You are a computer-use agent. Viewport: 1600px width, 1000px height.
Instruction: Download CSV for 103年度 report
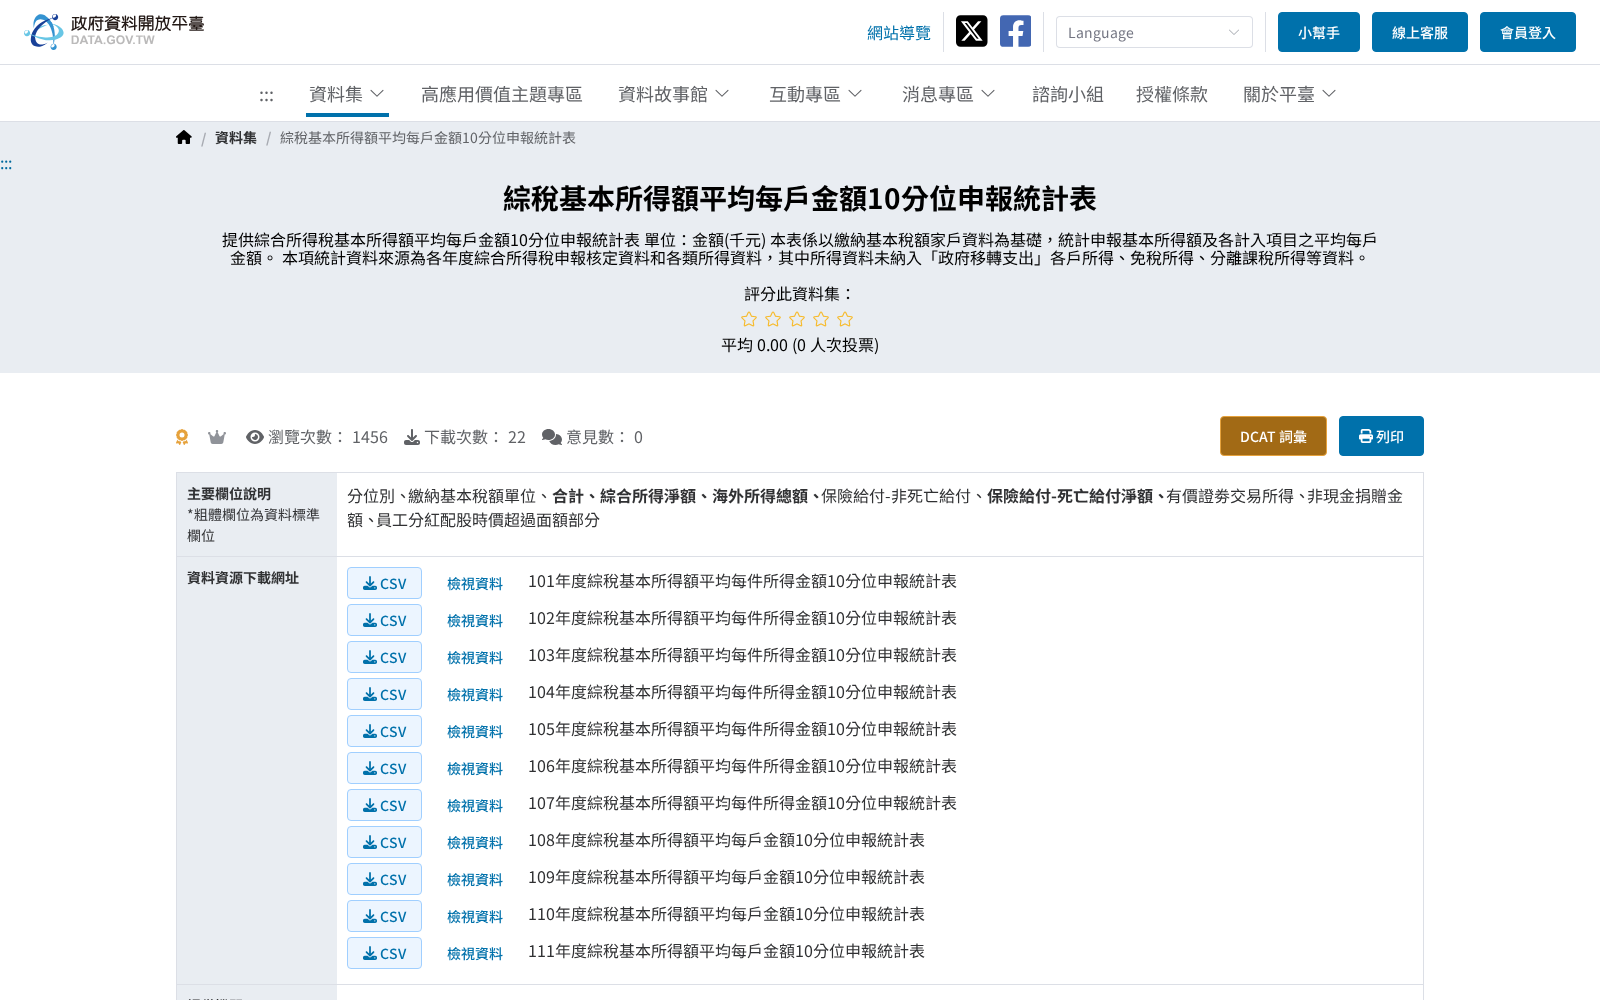(x=384, y=657)
